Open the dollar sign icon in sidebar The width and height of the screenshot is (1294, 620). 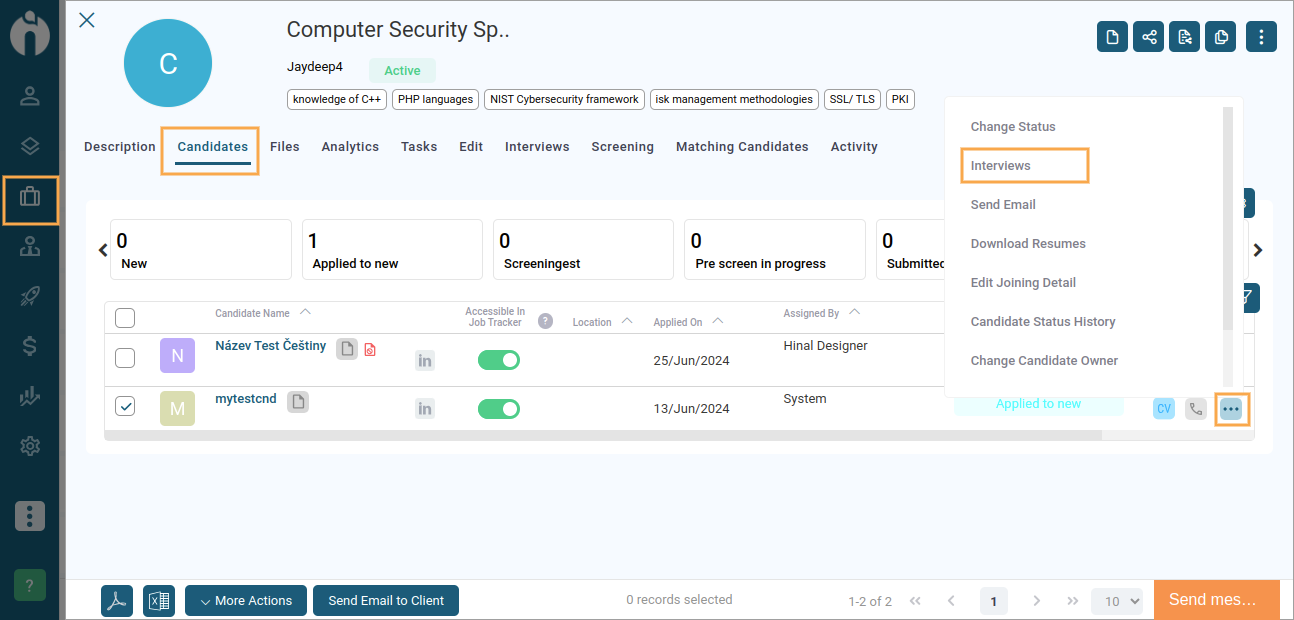30,347
